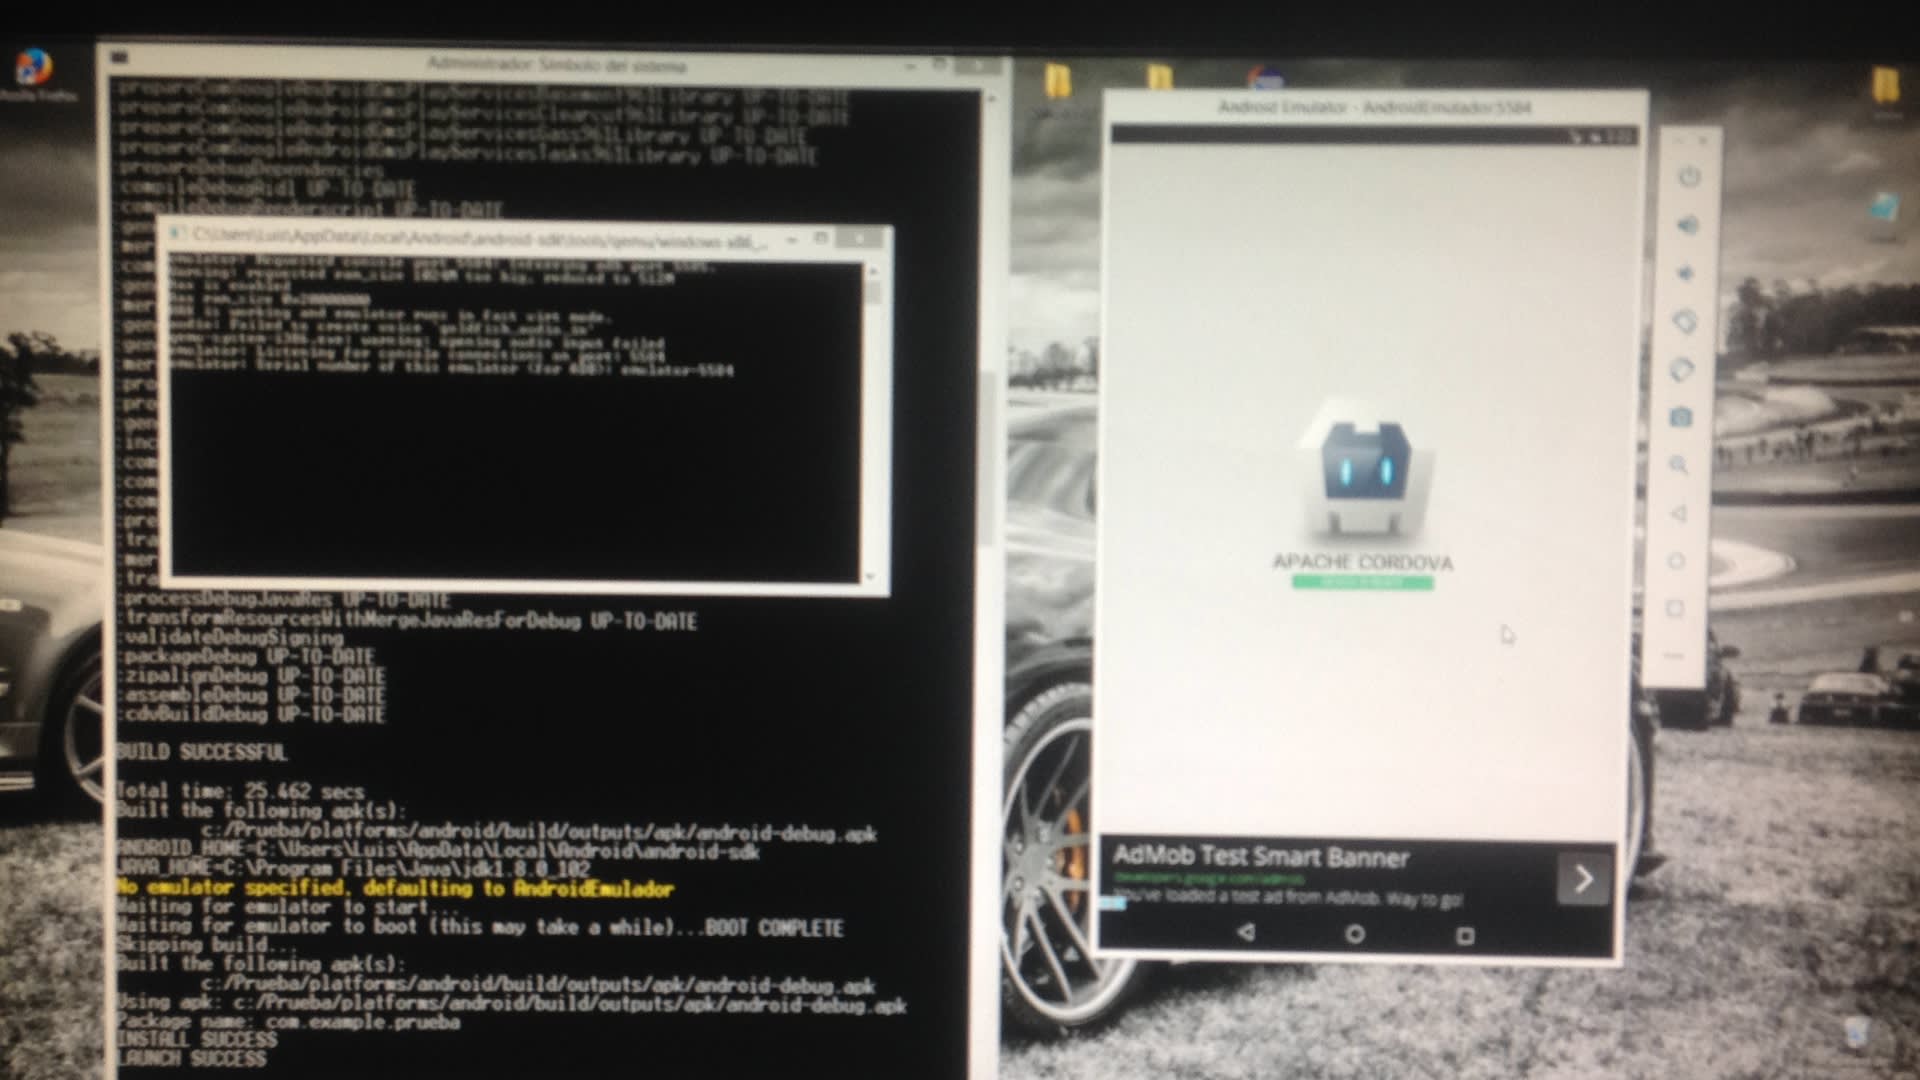
Task: Click the Waiting for emulator to boot line
Action: tap(480, 927)
